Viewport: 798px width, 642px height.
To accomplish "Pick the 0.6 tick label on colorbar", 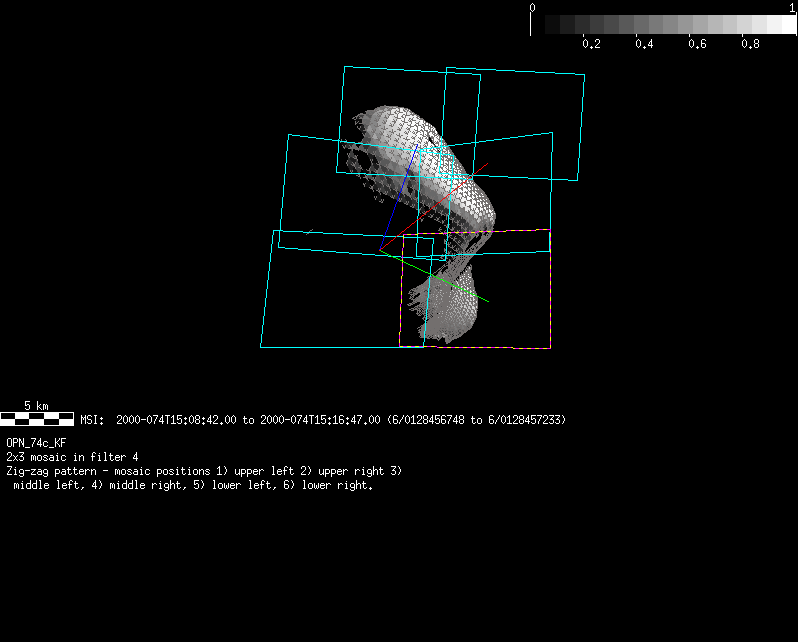I will point(697,44).
